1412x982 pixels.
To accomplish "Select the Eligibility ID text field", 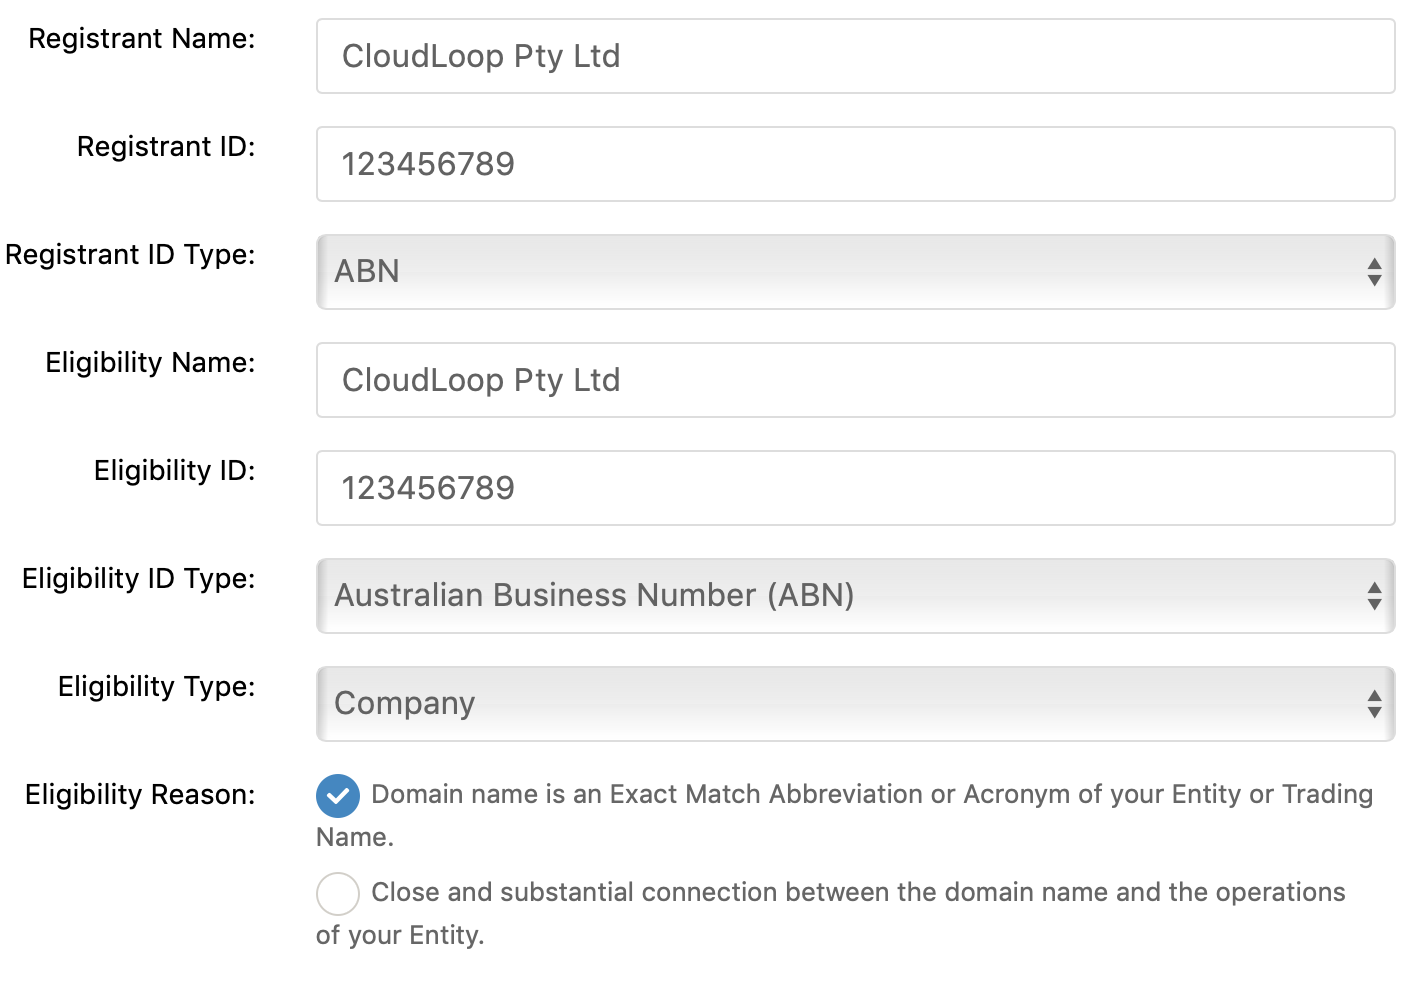I will point(855,488).
